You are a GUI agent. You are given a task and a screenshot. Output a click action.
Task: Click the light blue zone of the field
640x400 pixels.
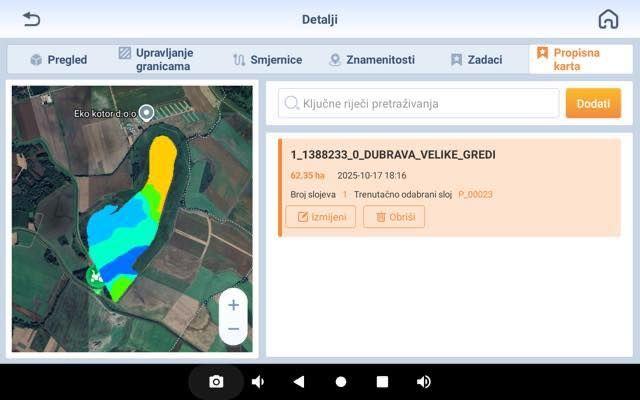(x=110, y=224)
